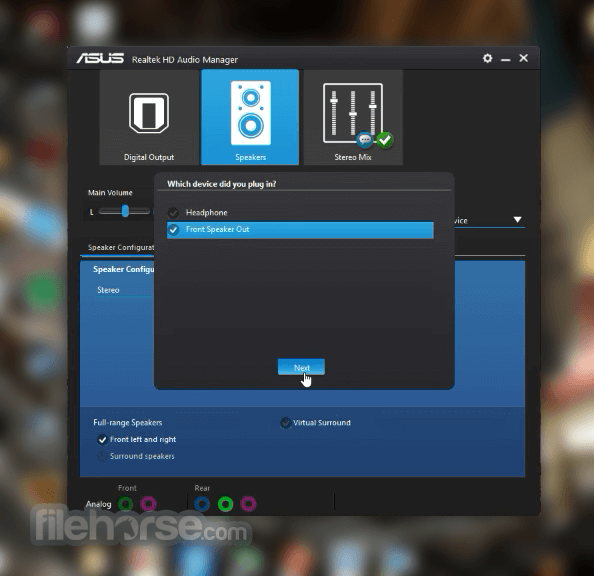The image size is (594, 576).
Task: Adjust the Main Volume balance slider
Action: point(125,211)
